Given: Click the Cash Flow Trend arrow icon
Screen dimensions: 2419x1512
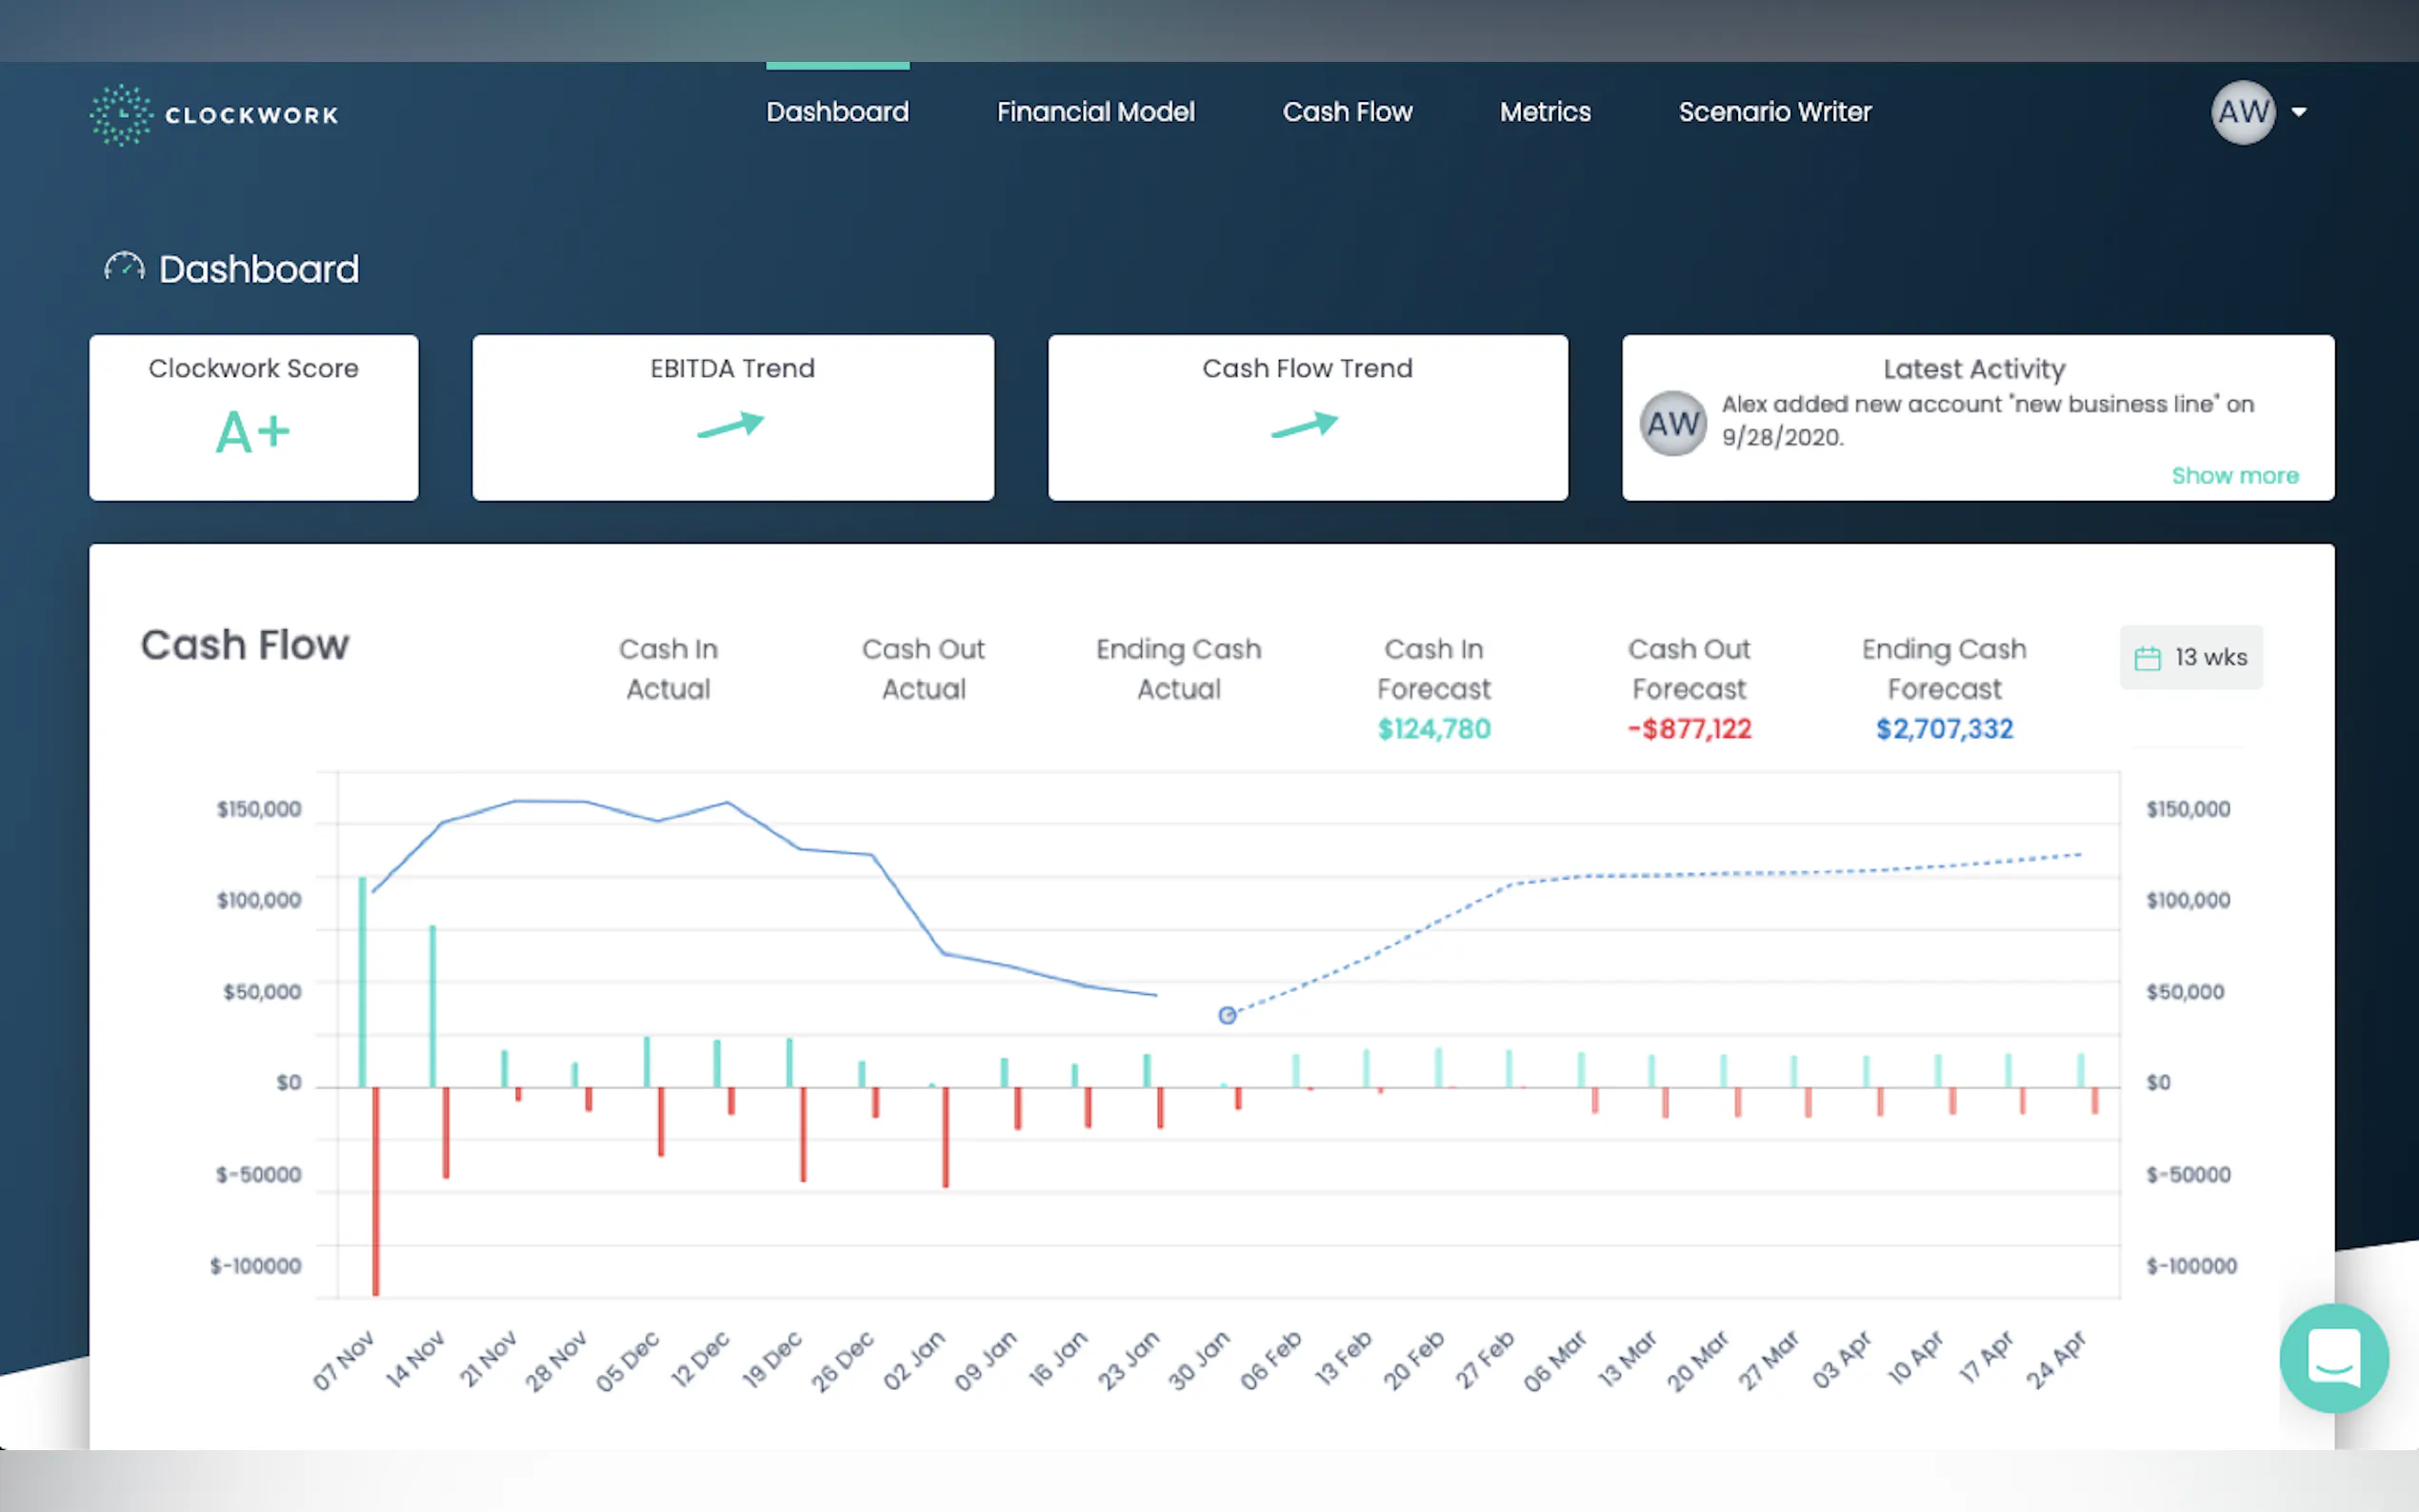Looking at the screenshot, I should click(1305, 425).
